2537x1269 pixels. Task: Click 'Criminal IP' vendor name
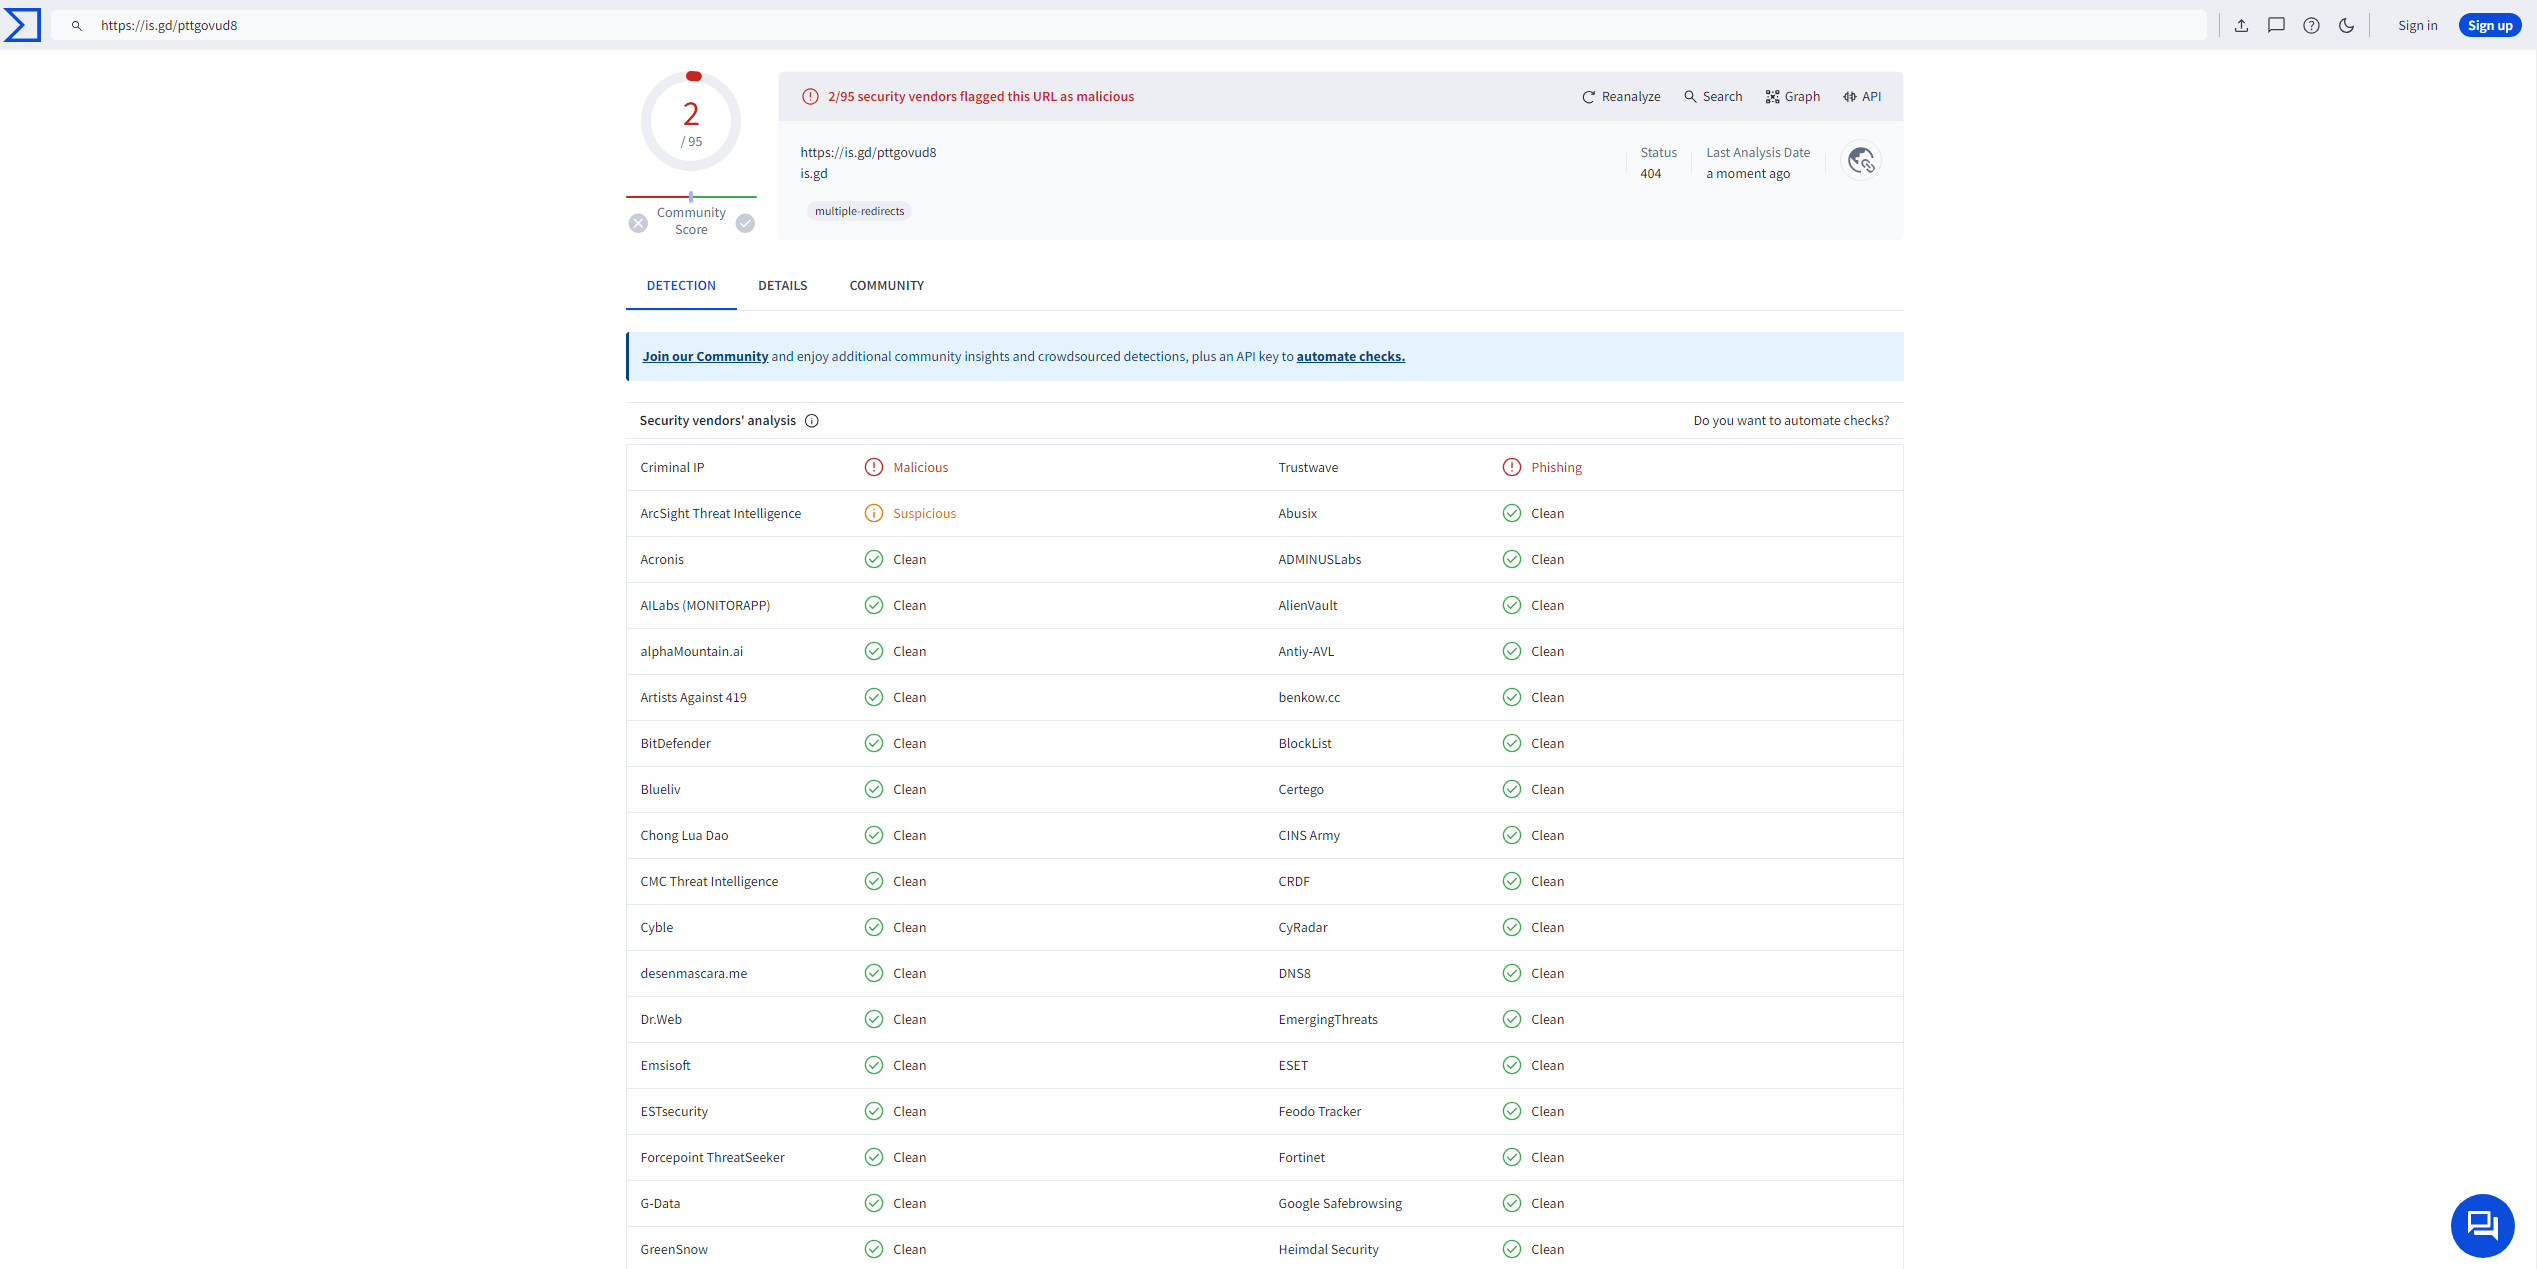672,468
